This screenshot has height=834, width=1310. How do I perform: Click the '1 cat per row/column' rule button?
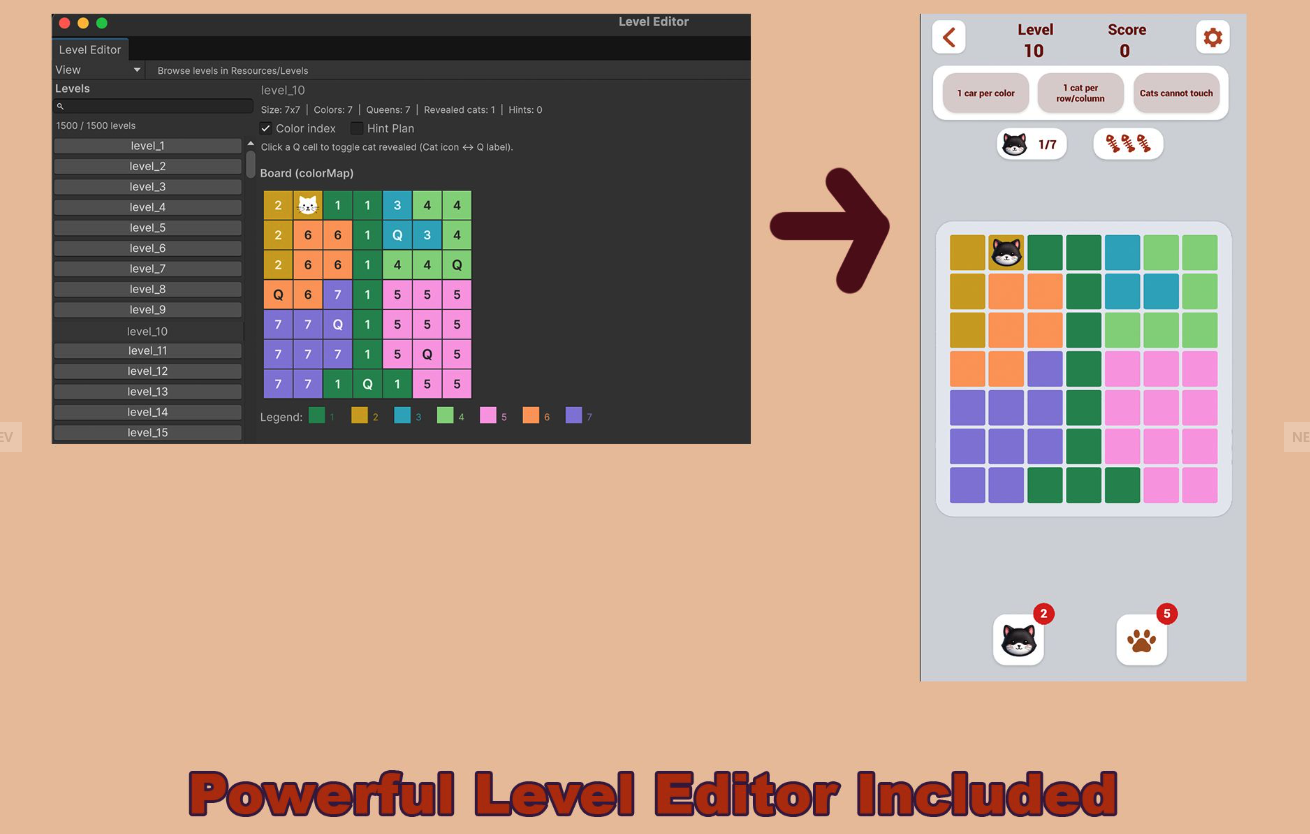tap(1081, 93)
